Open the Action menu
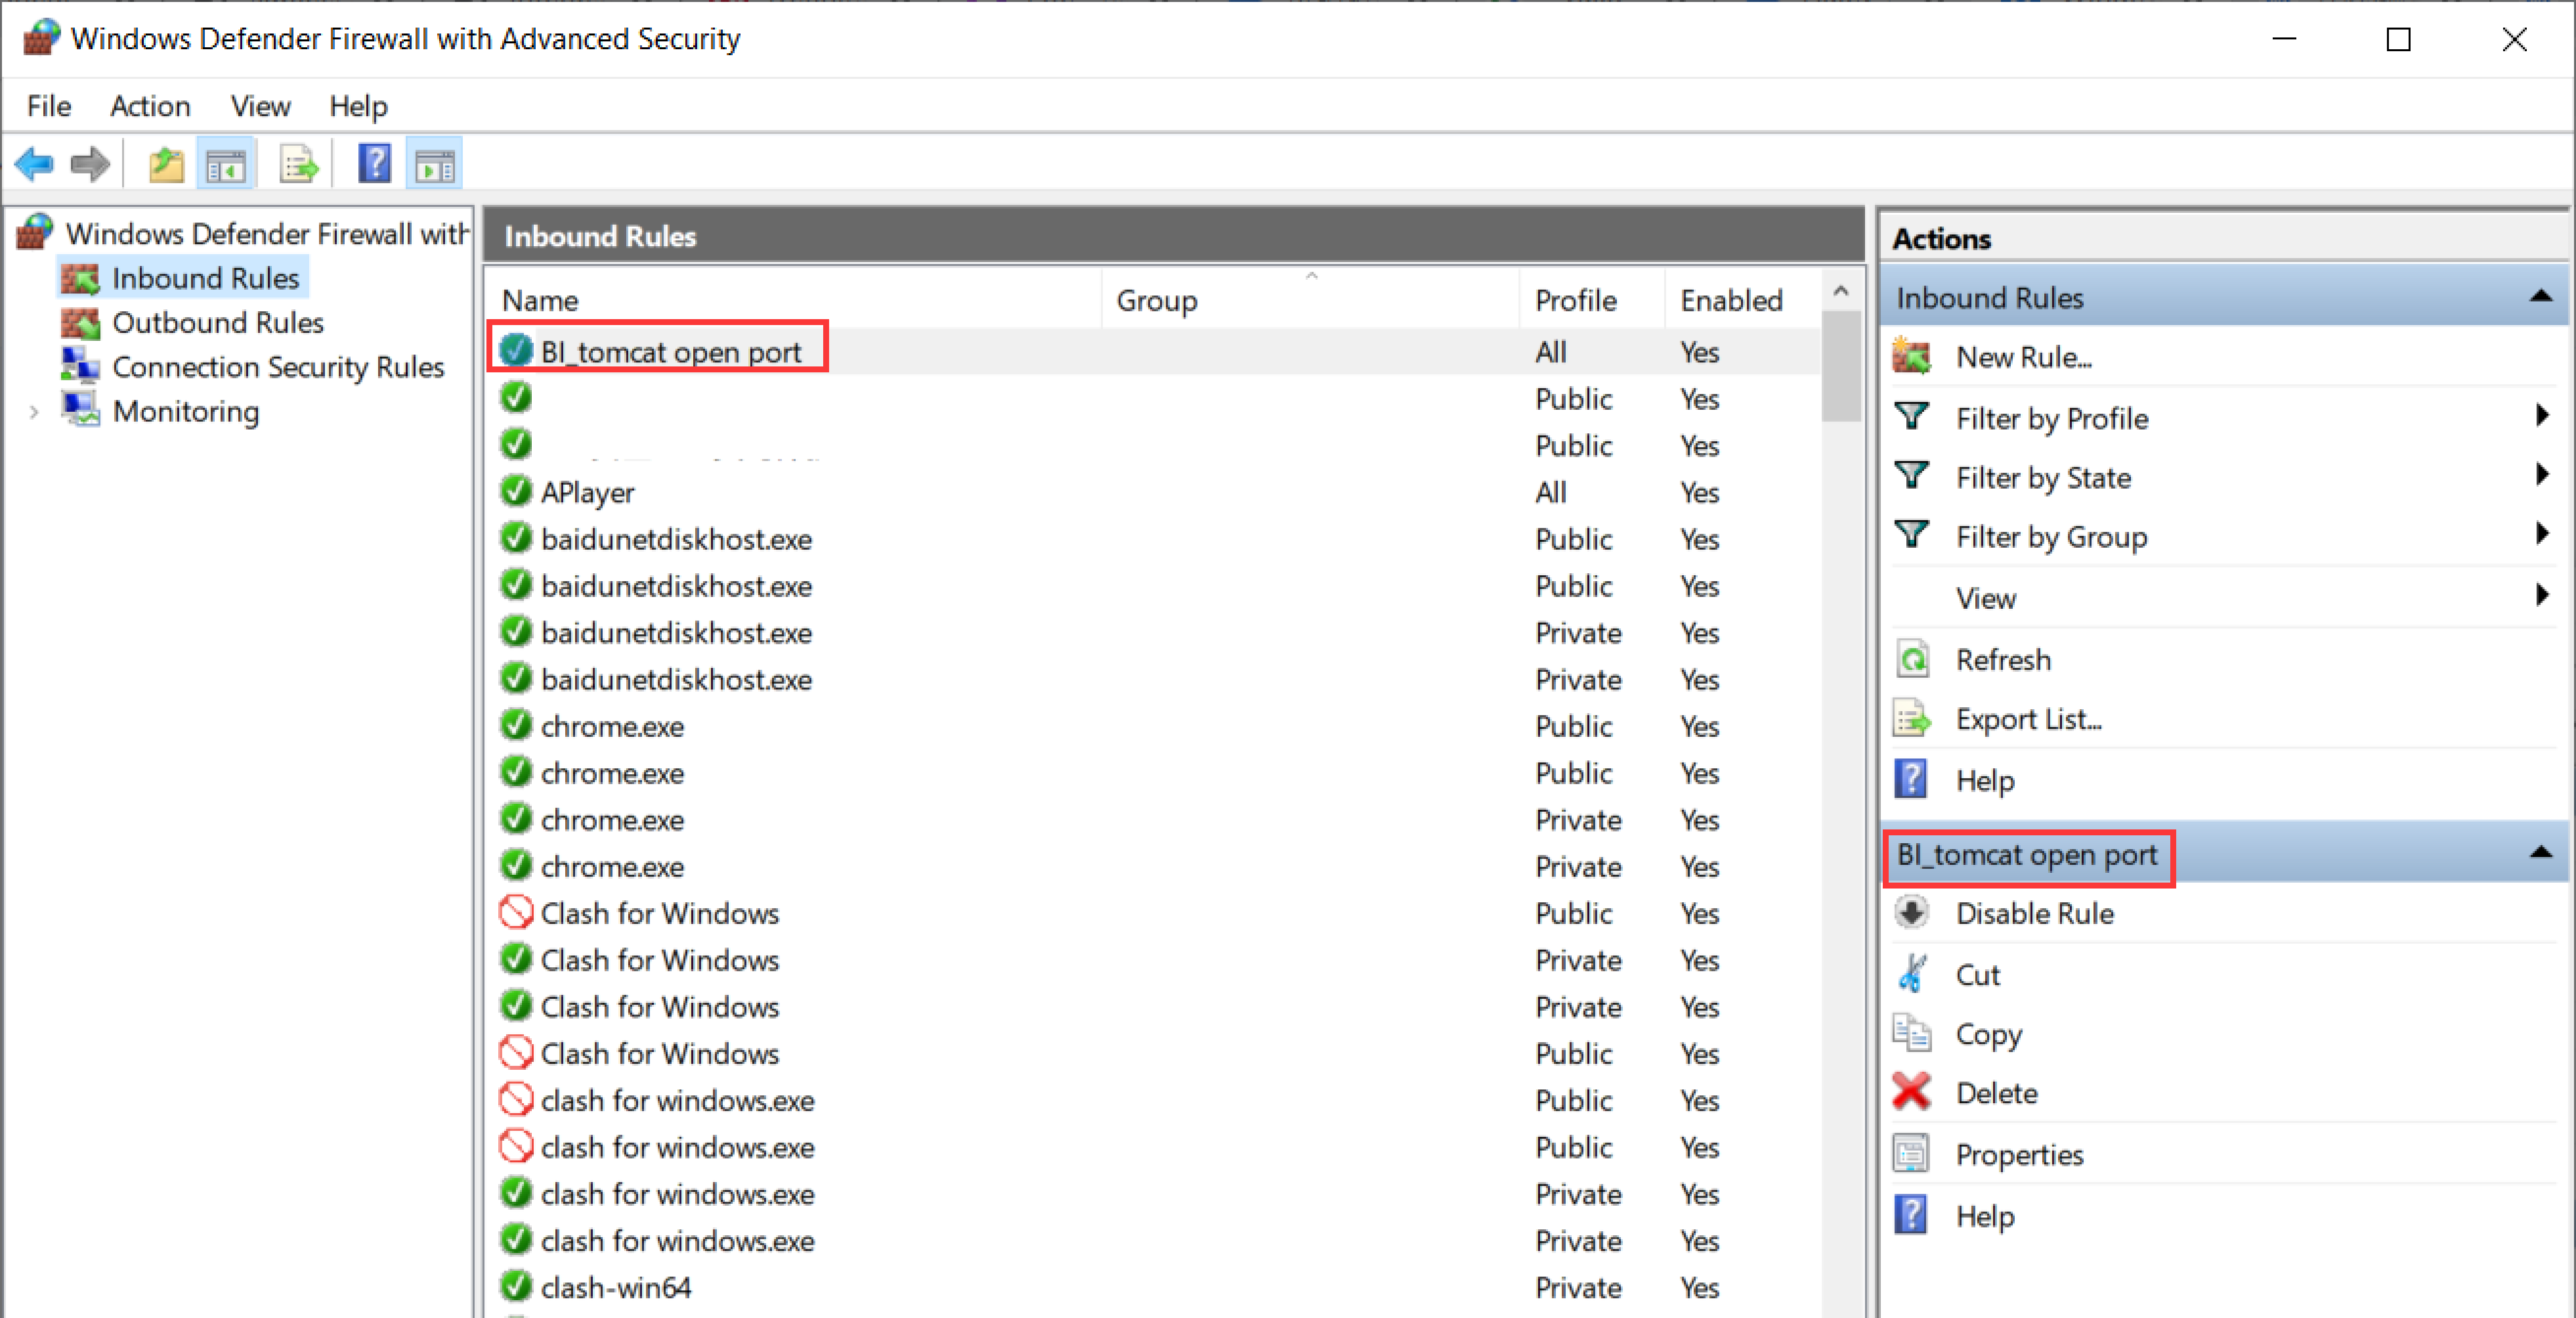Viewport: 2576px width, 1318px height. coord(150,106)
